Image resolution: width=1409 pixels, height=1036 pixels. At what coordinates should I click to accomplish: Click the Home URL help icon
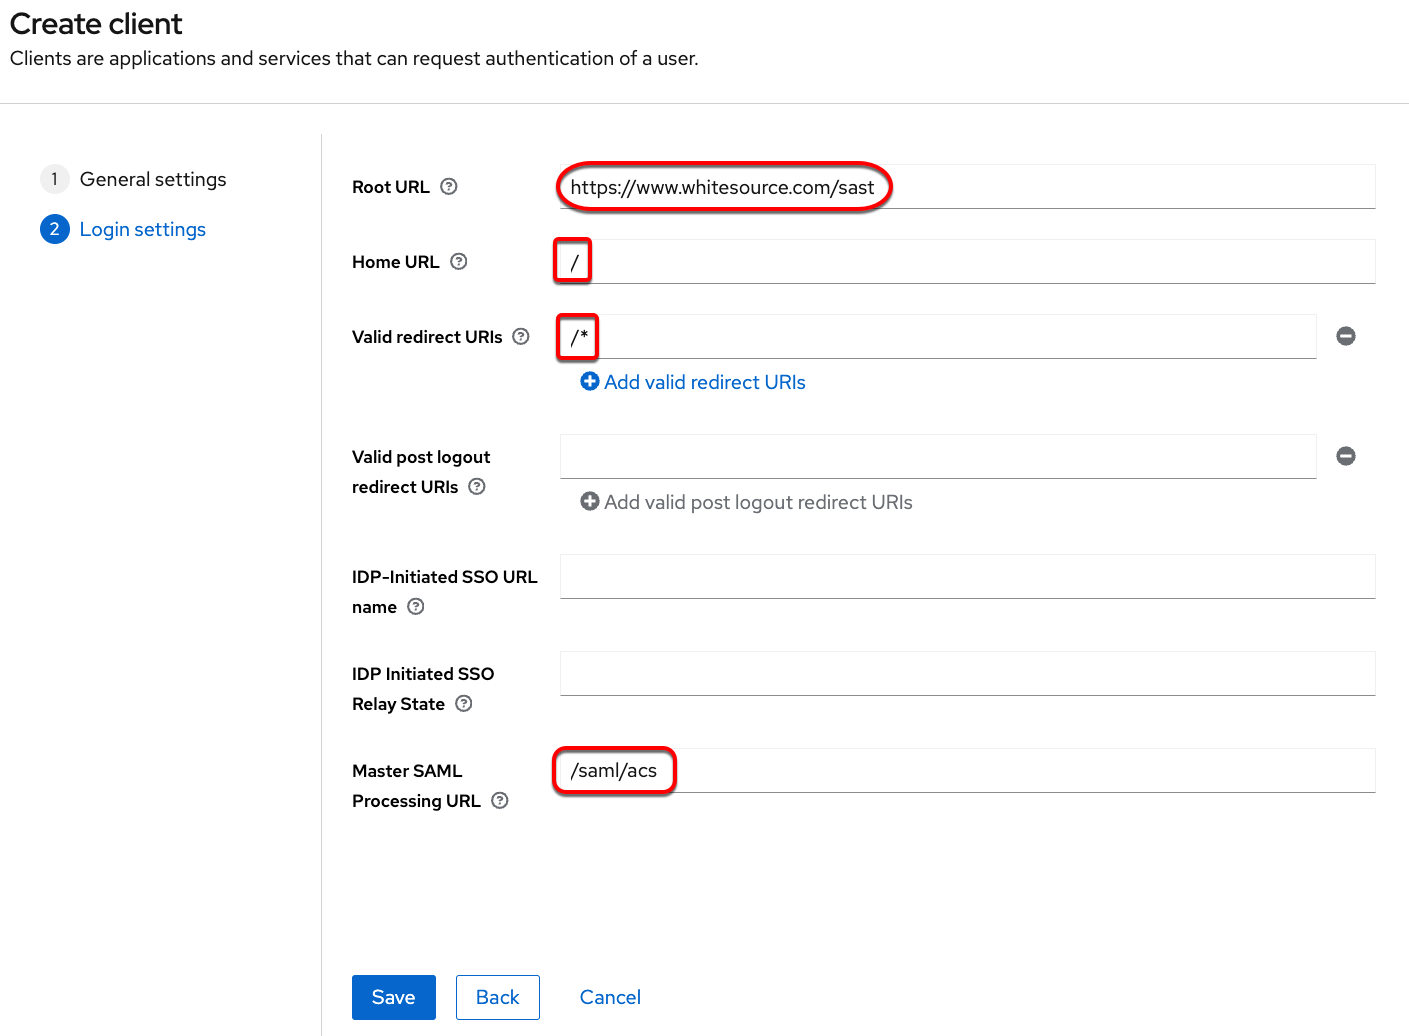pyautogui.click(x=459, y=261)
